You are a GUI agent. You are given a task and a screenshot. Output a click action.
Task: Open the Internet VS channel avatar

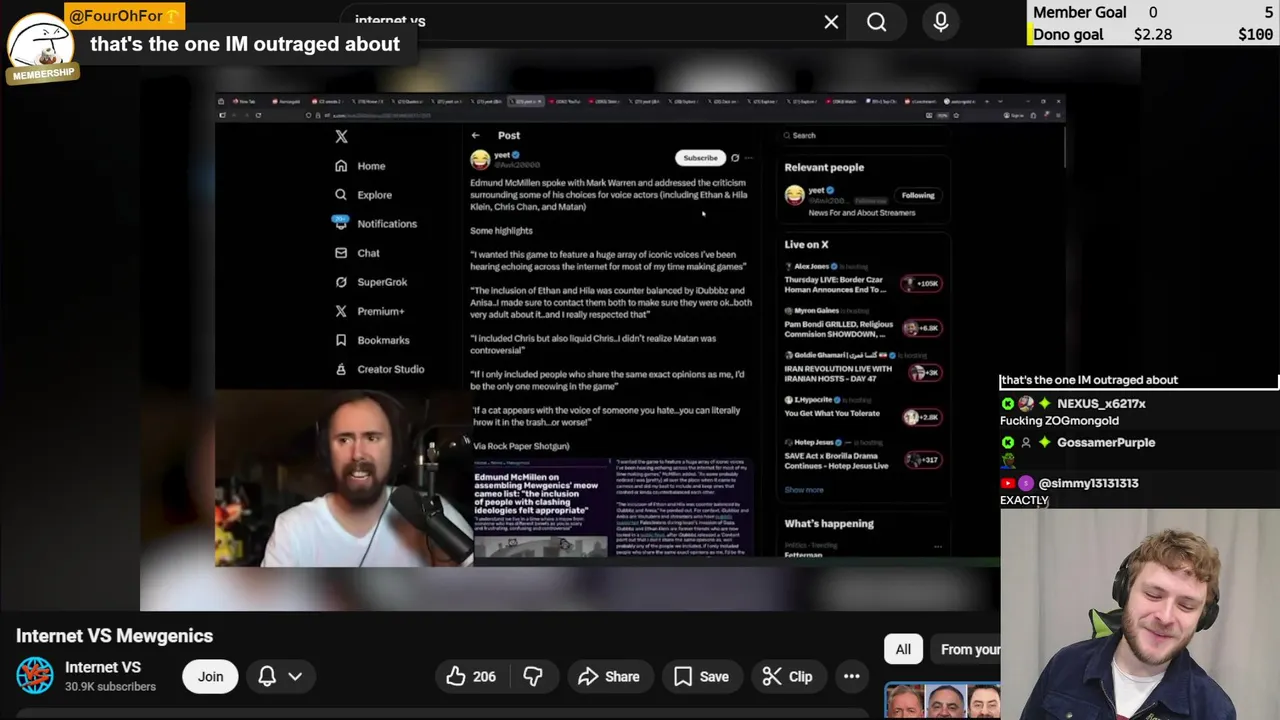coord(34,676)
